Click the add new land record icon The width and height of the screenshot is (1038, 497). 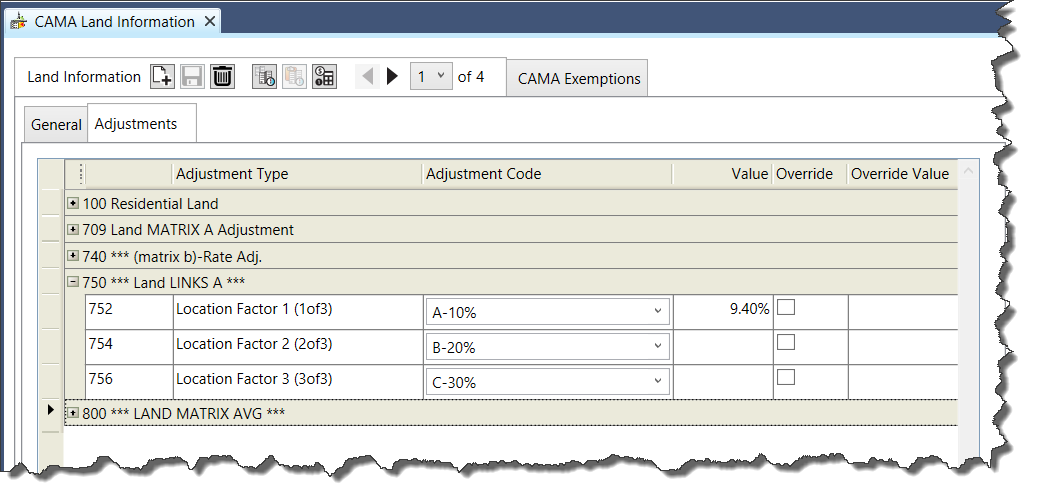162,77
